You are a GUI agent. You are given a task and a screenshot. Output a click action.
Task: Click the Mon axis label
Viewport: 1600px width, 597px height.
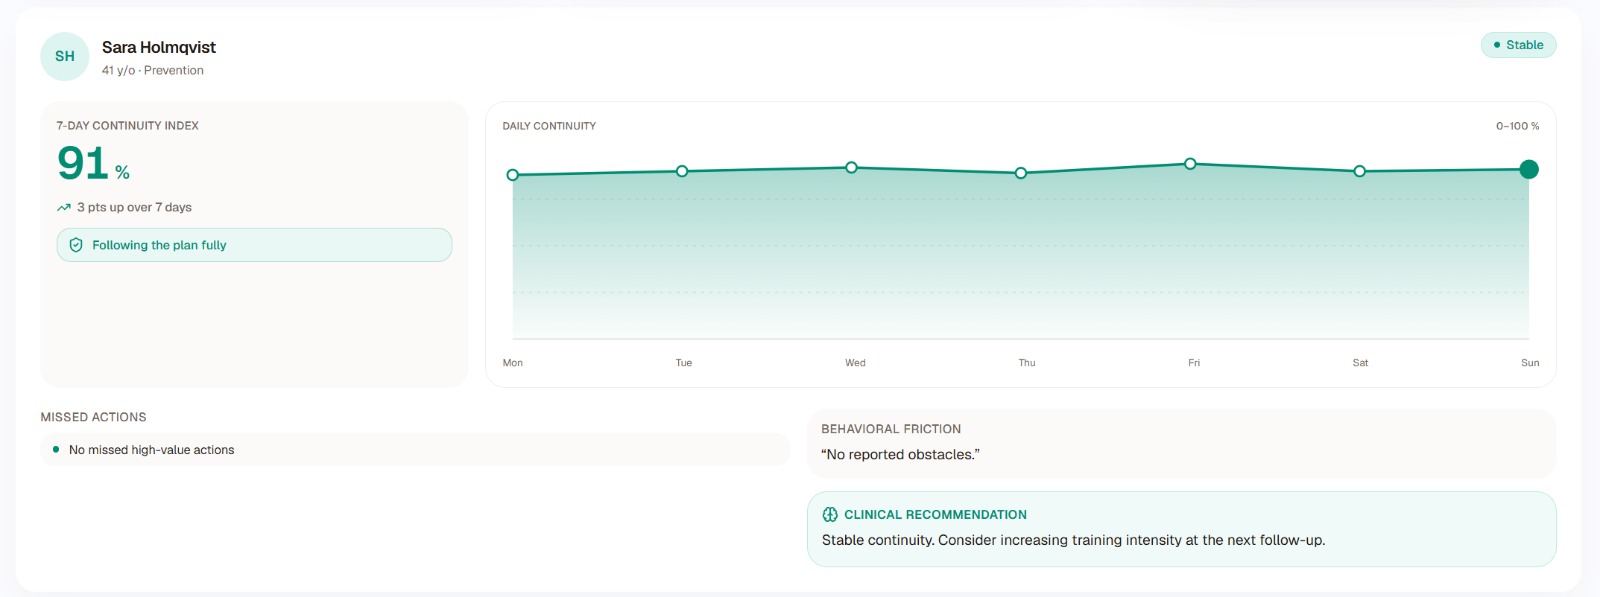tap(513, 363)
